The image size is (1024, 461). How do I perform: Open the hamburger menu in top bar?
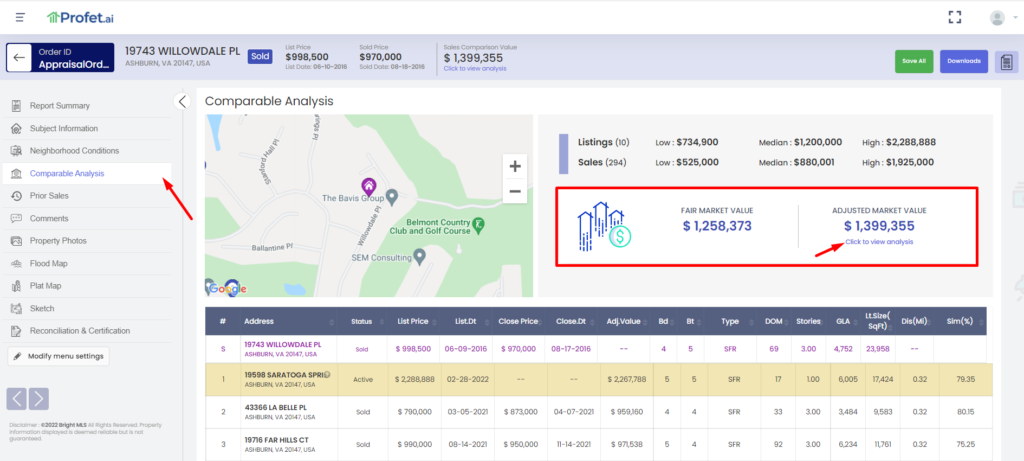click(20, 17)
